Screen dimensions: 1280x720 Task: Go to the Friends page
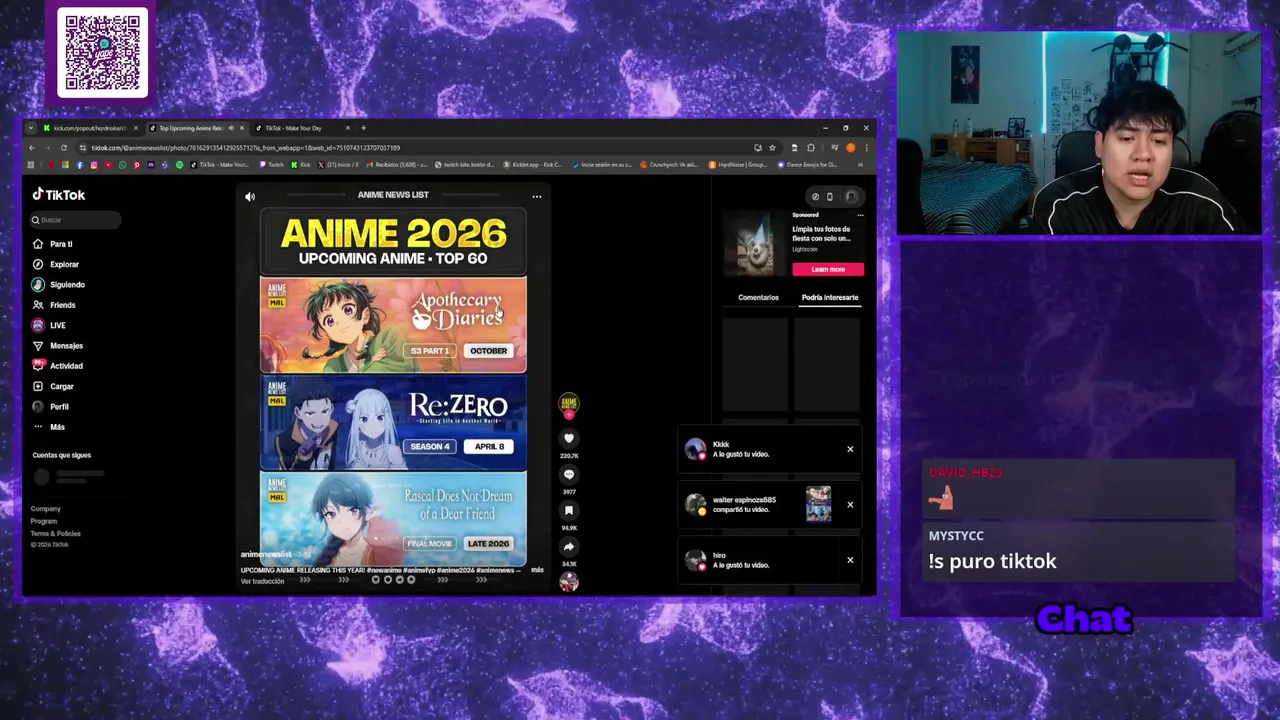(55, 305)
